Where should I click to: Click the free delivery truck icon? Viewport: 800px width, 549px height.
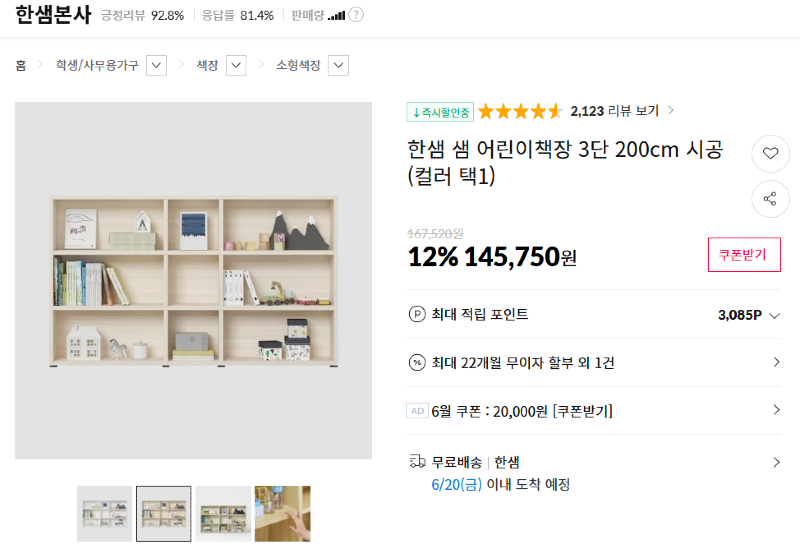[417, 462]
